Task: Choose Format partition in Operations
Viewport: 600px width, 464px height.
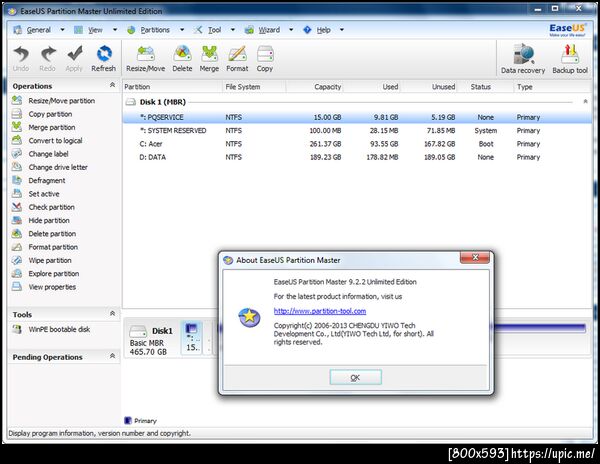Action: pos(44,247)
